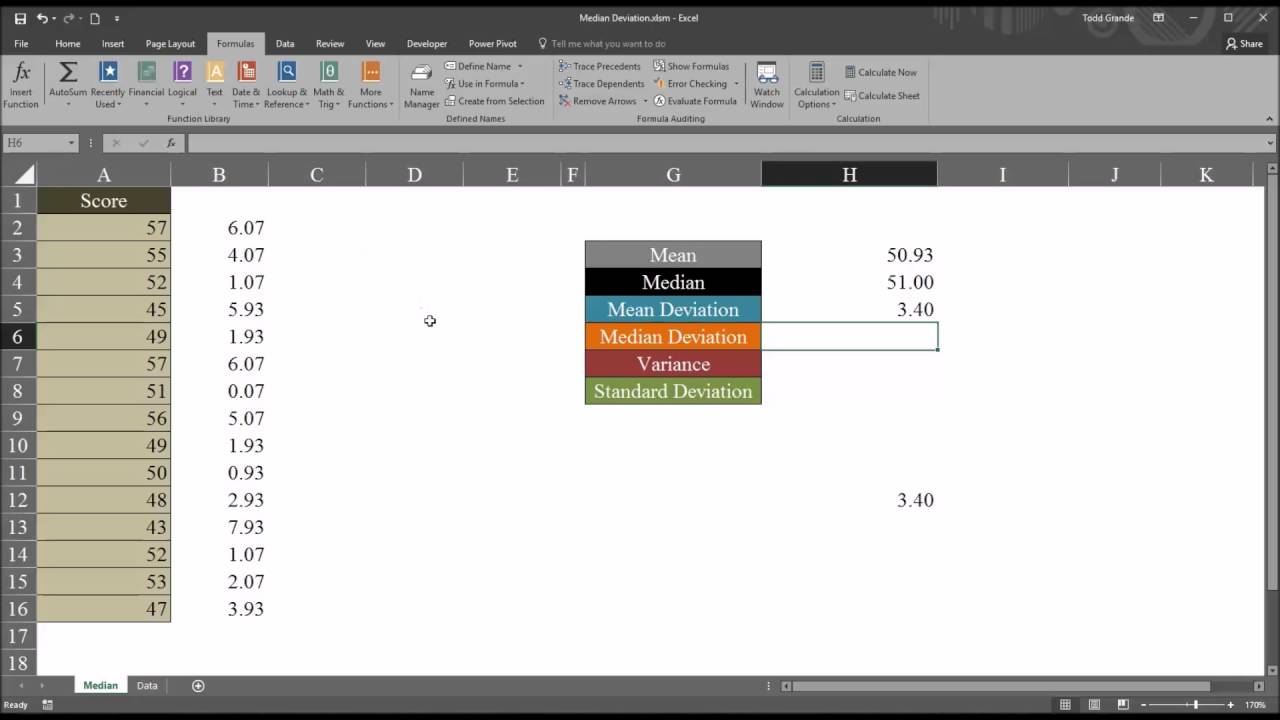The image size is (1280, 720).
Task: Select the Median Deviation label cell
Action: click(673, 337)
